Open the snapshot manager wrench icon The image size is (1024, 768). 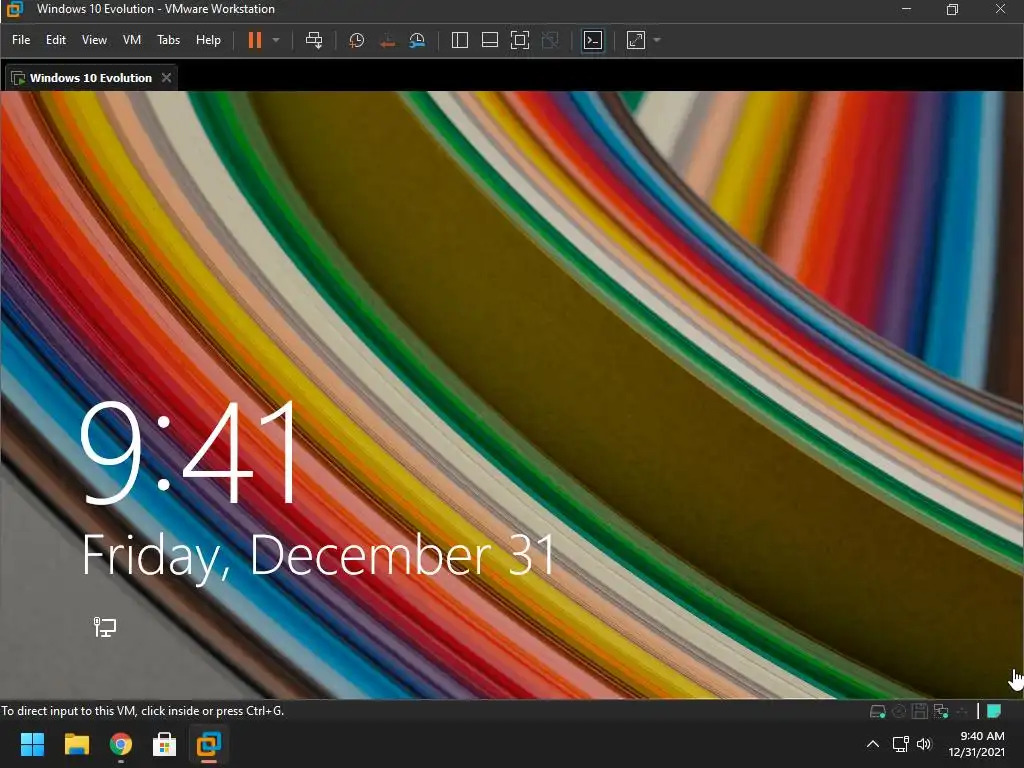point(417,40)
